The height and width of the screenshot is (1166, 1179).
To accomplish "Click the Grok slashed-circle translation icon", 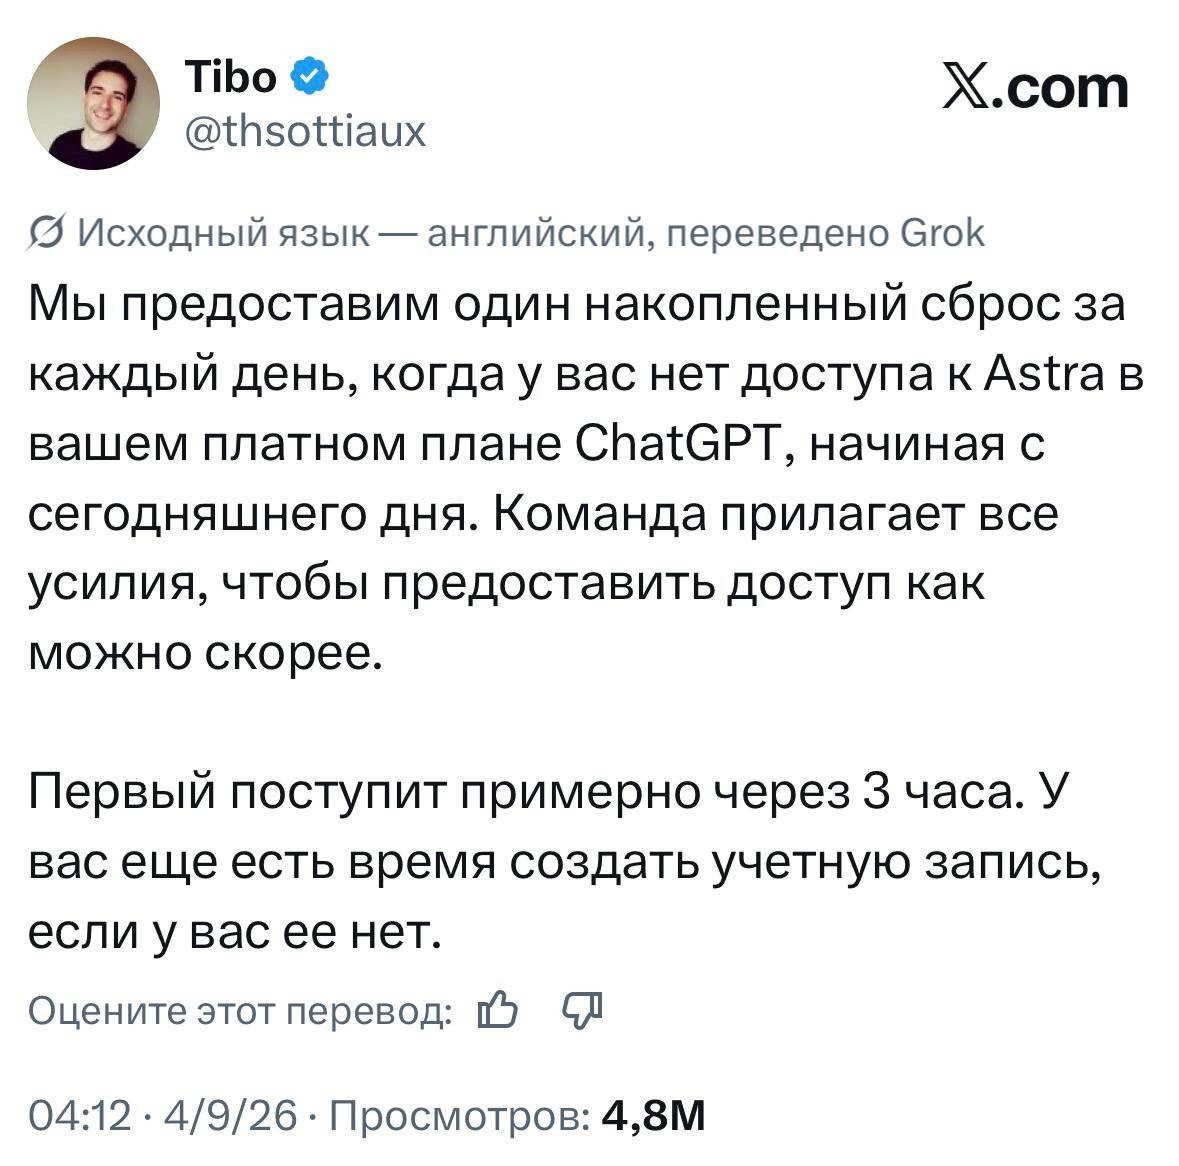I will 47,232.
